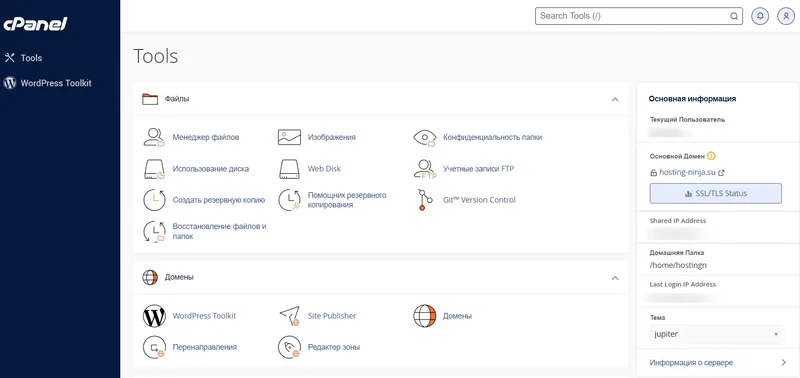Click the Основная информация heading
This screenshot has width=800, height=378.
692,99
